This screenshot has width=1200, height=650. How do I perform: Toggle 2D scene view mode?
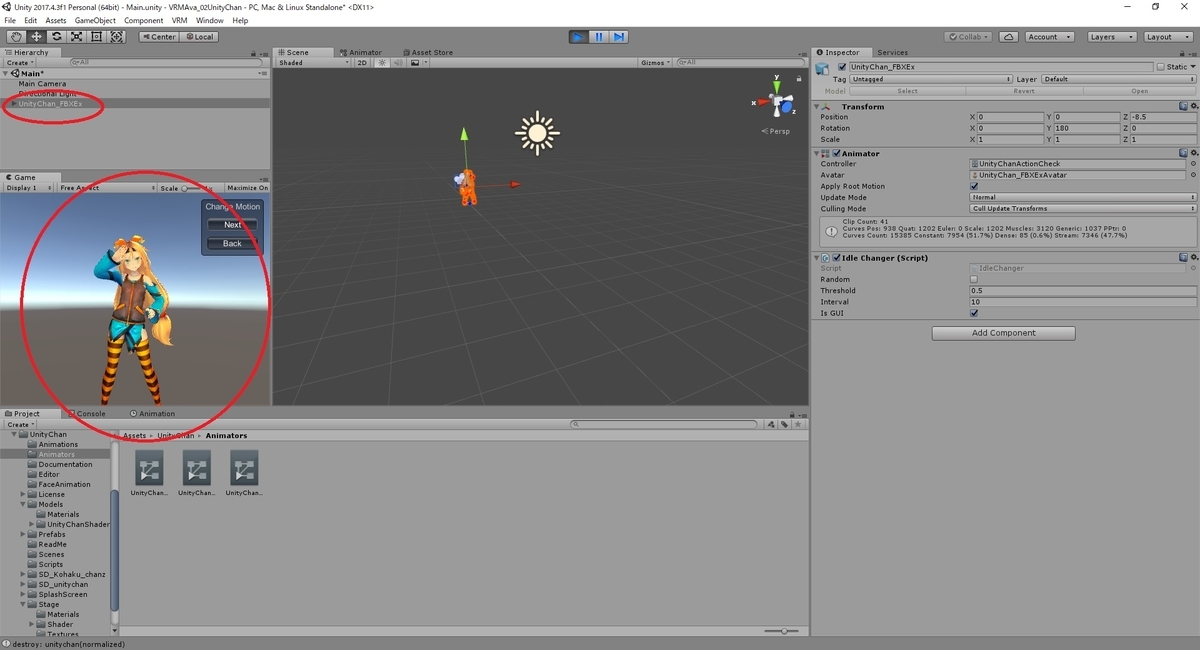pos(363,62)
